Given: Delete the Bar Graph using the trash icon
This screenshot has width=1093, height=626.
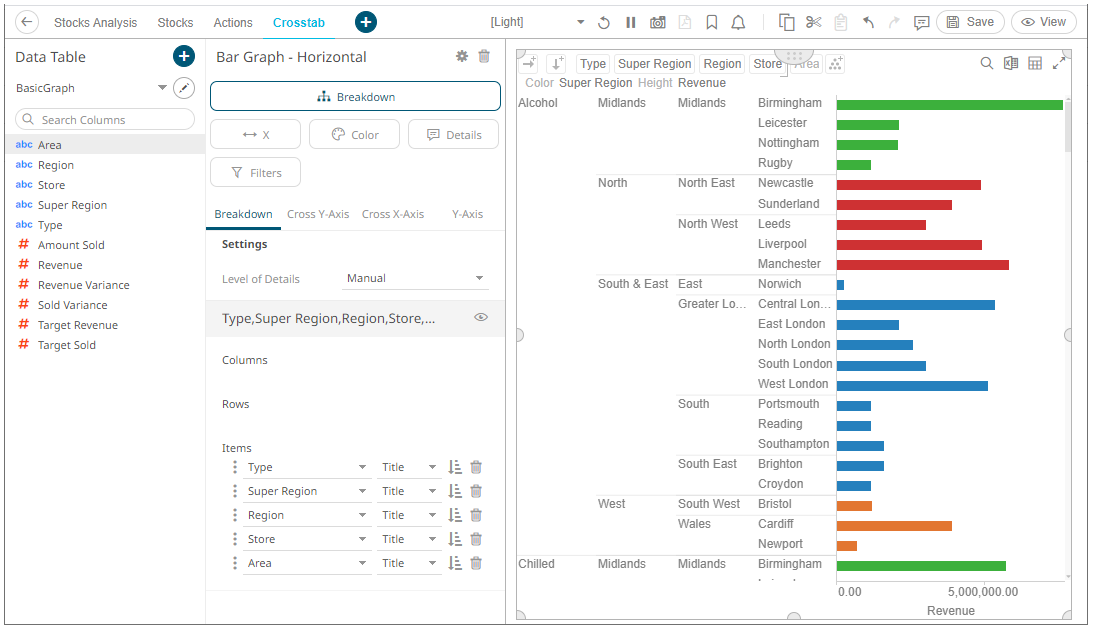Looking at the screenshot, I should (484, 56).
